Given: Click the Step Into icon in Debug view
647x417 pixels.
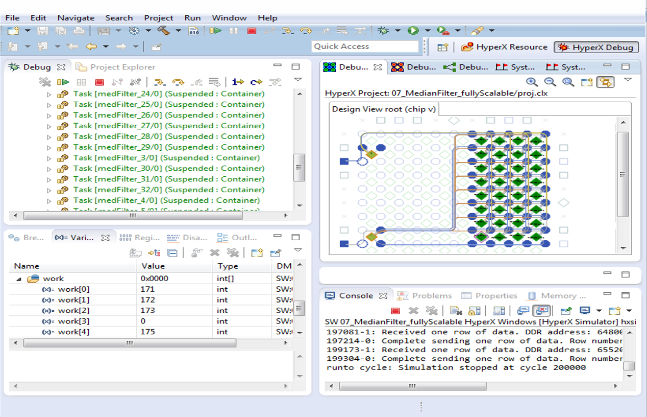Looking at the screenshot, I should (160, 82).
